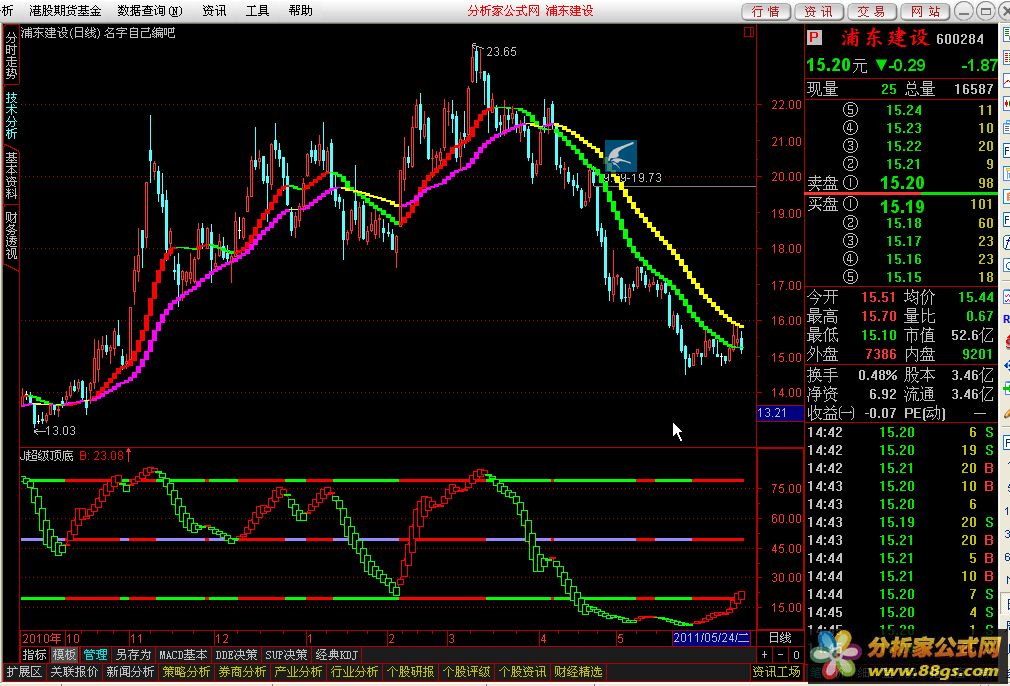The image size is (1010, 686).
Task: Click the 13.03 low price label
Action: (61, 430)
